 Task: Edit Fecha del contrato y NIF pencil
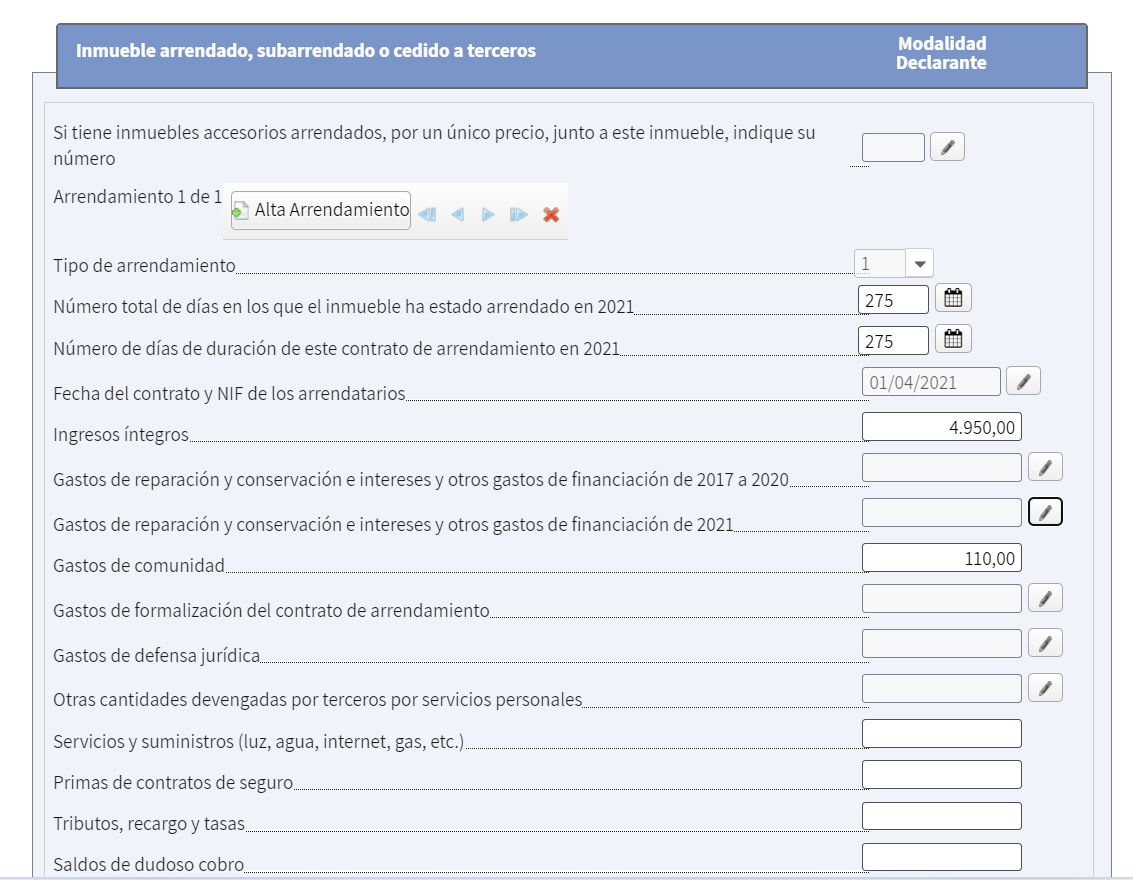(1023, 381)
